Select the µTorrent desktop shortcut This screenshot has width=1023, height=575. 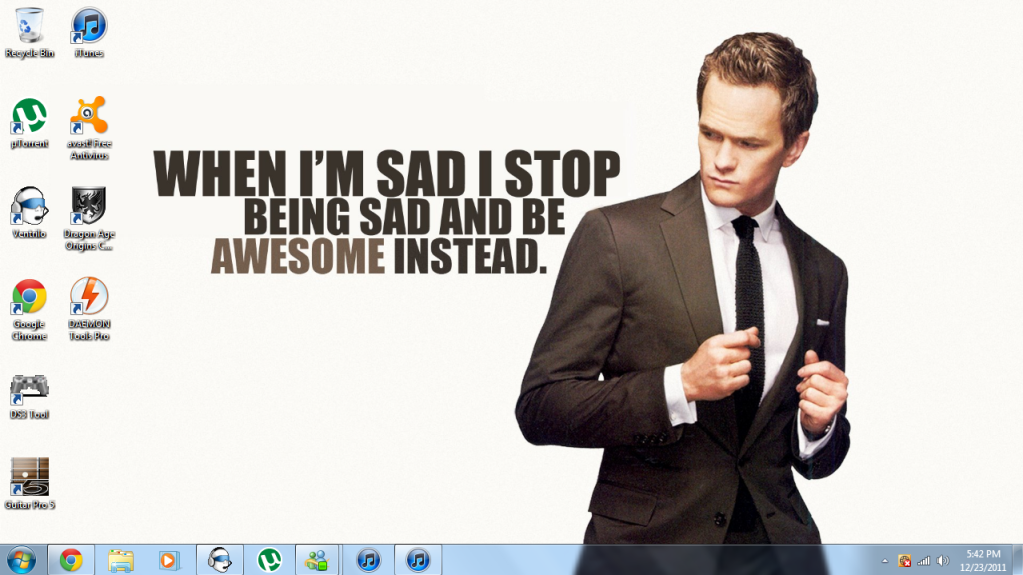[29, 123]
